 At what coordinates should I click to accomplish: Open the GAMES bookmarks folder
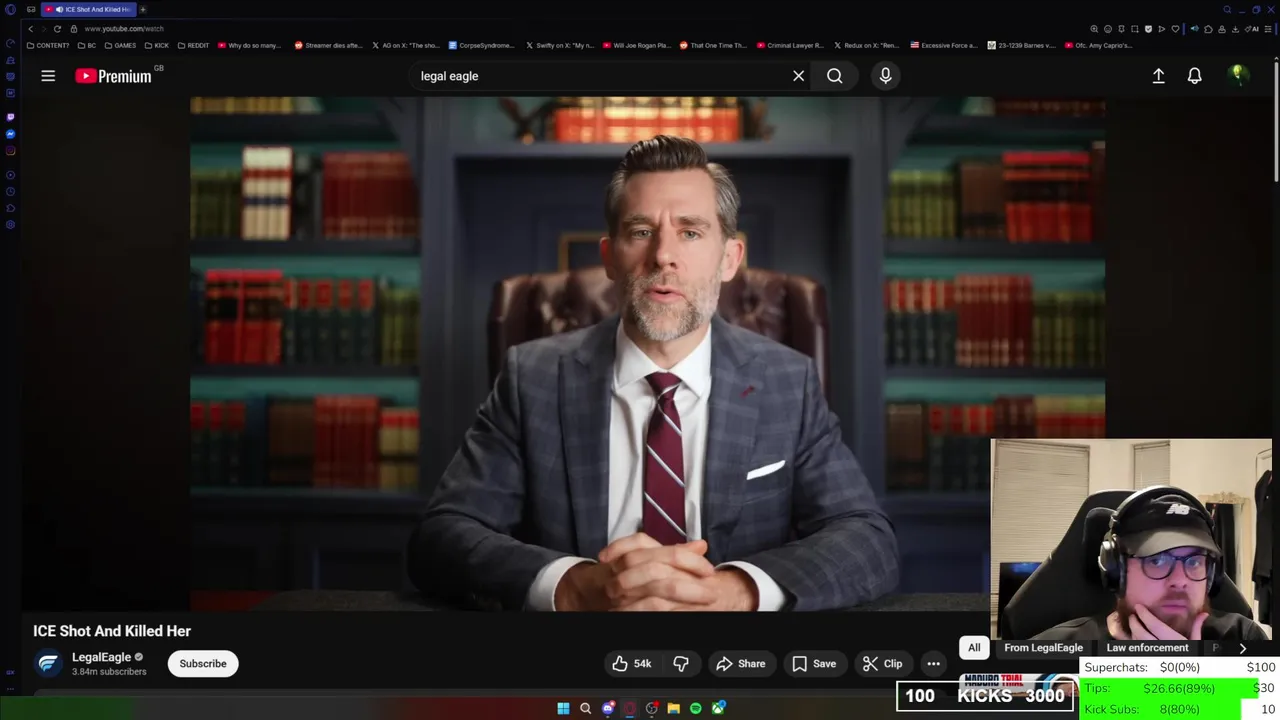[x=120, y=45]
